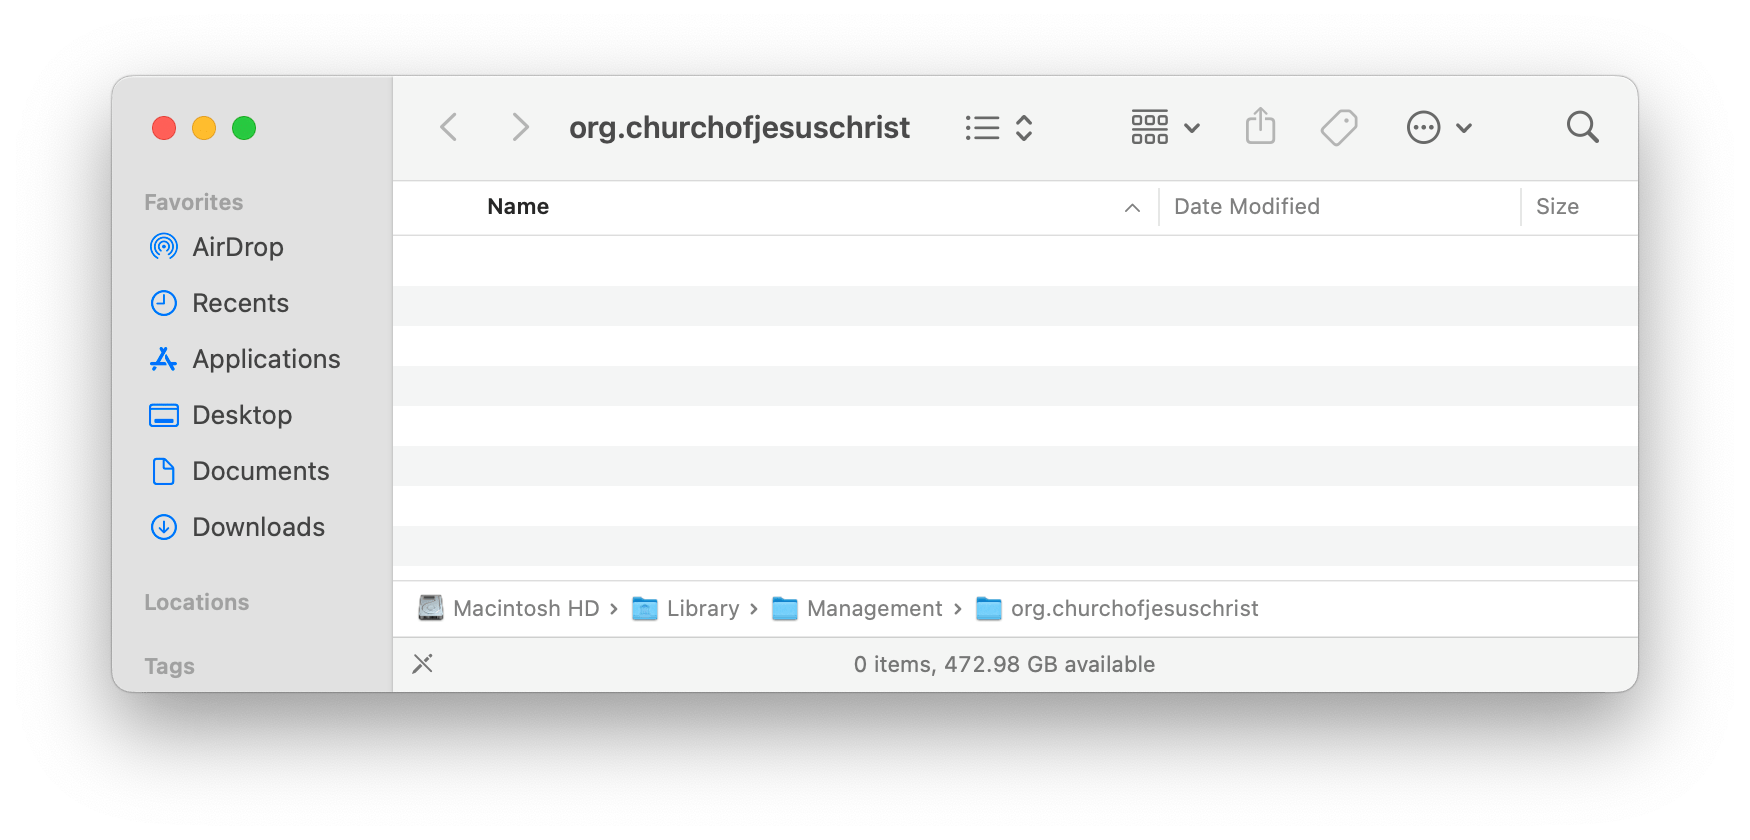Screen dimensions: 1750x840
Task: Open Desktop in the sidebar
Action: [242, 415]
